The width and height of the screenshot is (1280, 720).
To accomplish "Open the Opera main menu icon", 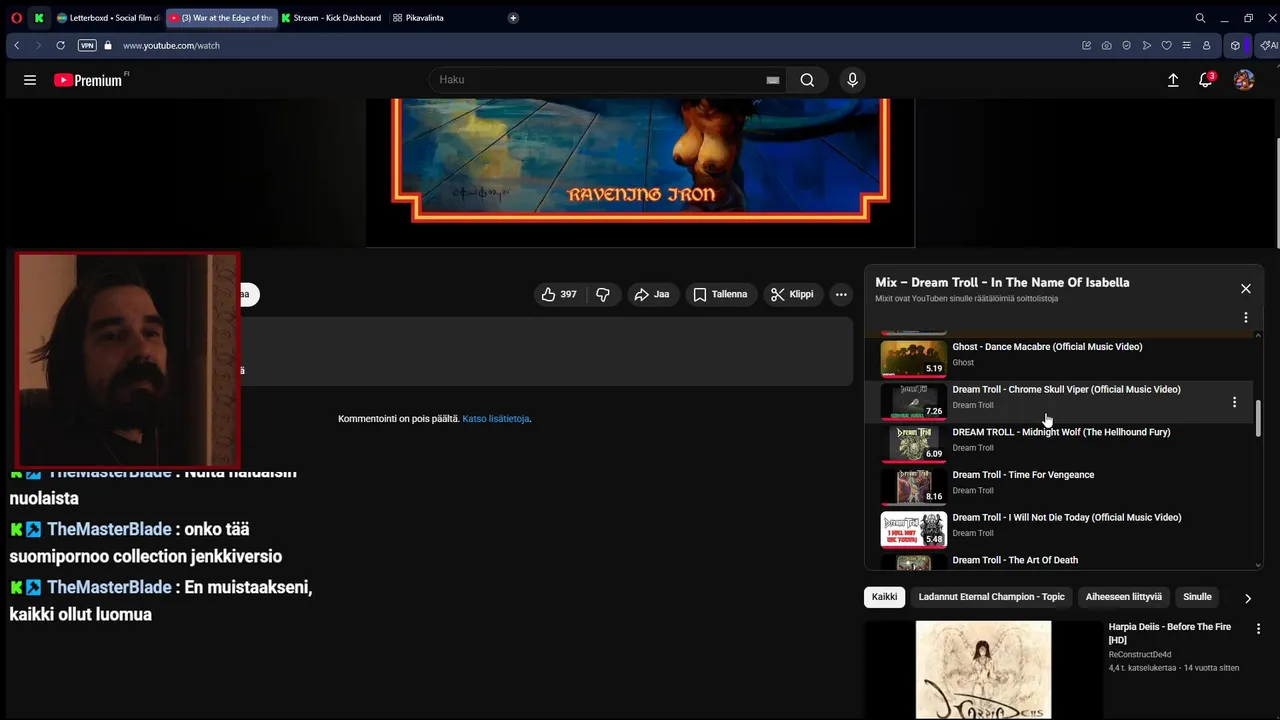I will point(16,18).
